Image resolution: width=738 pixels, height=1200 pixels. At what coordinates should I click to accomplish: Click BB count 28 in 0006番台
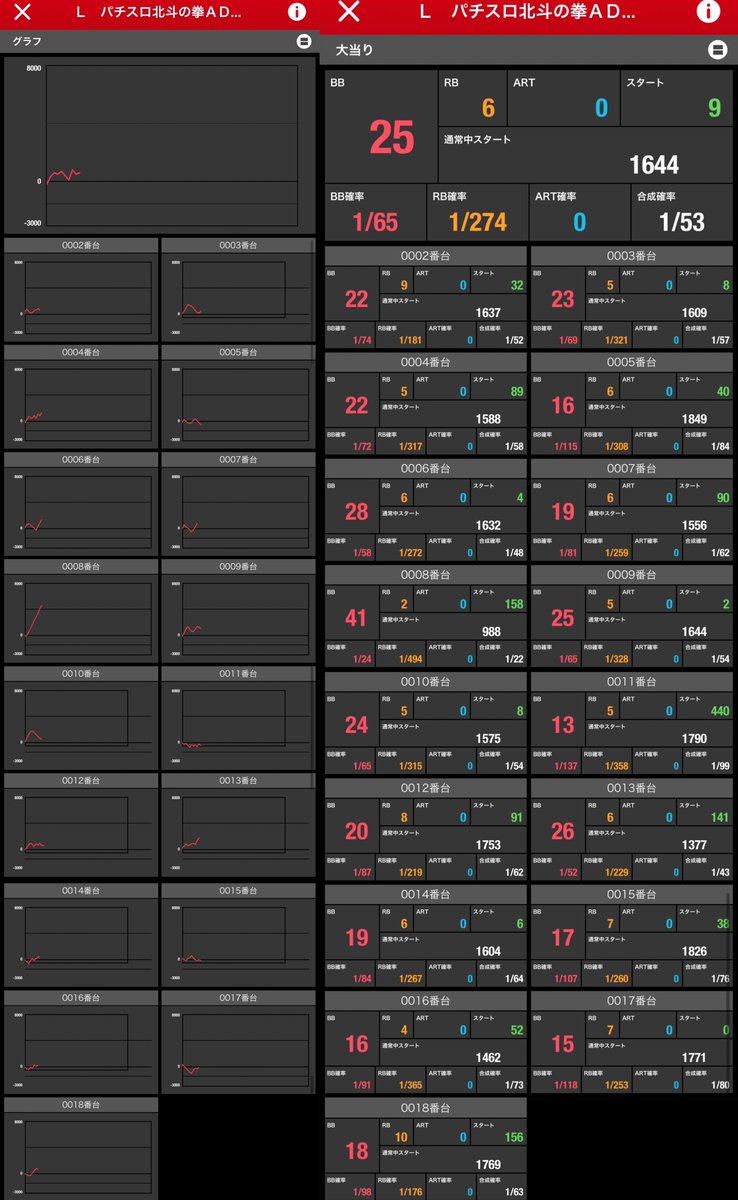pos(356,512)
